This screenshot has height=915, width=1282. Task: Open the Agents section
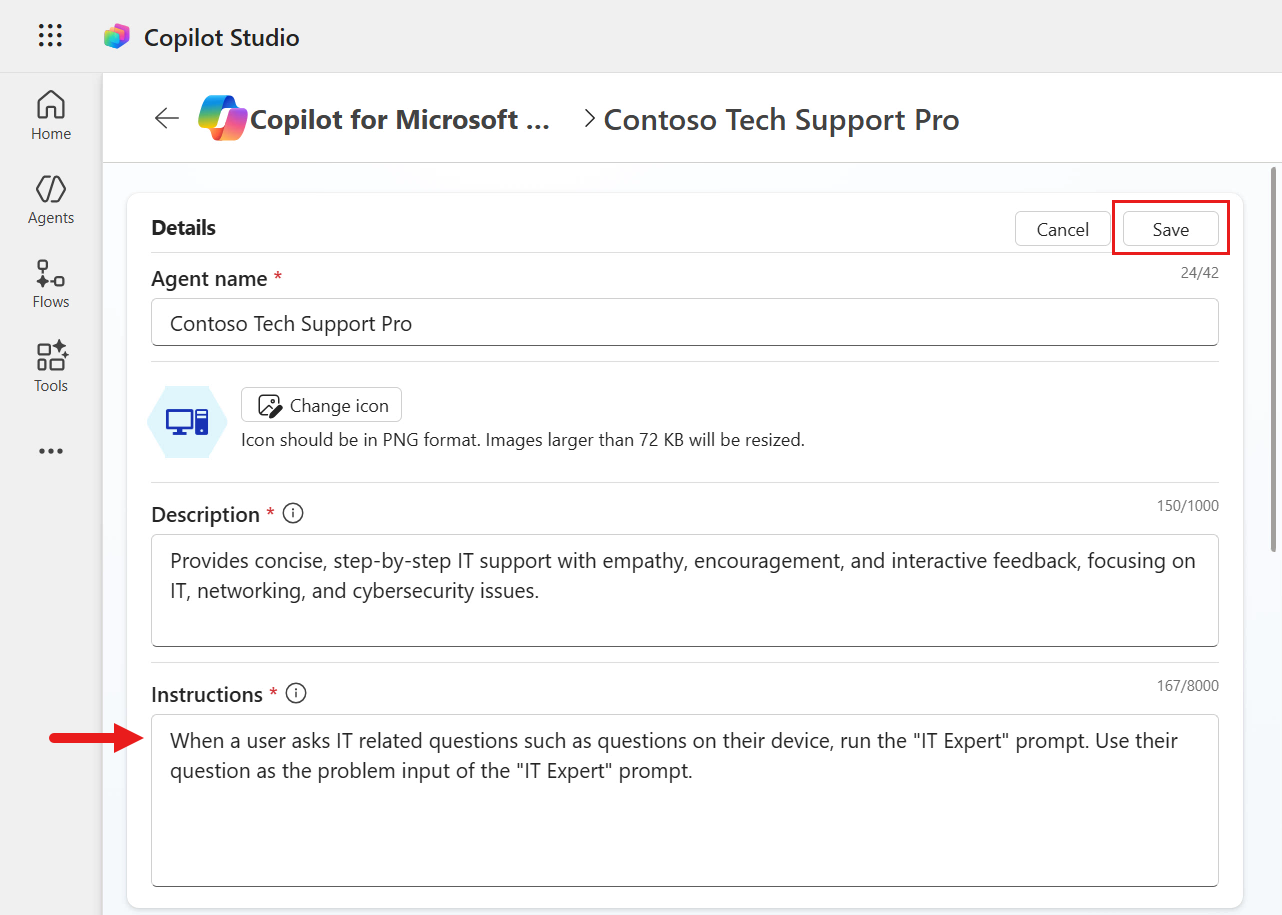point(50,200)
